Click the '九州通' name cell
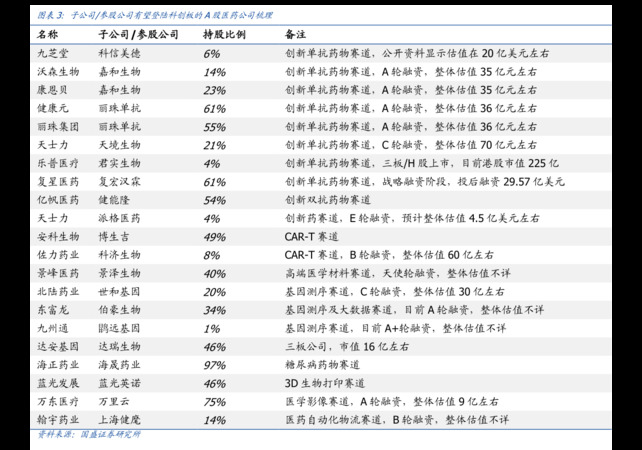 click(53, 328)
